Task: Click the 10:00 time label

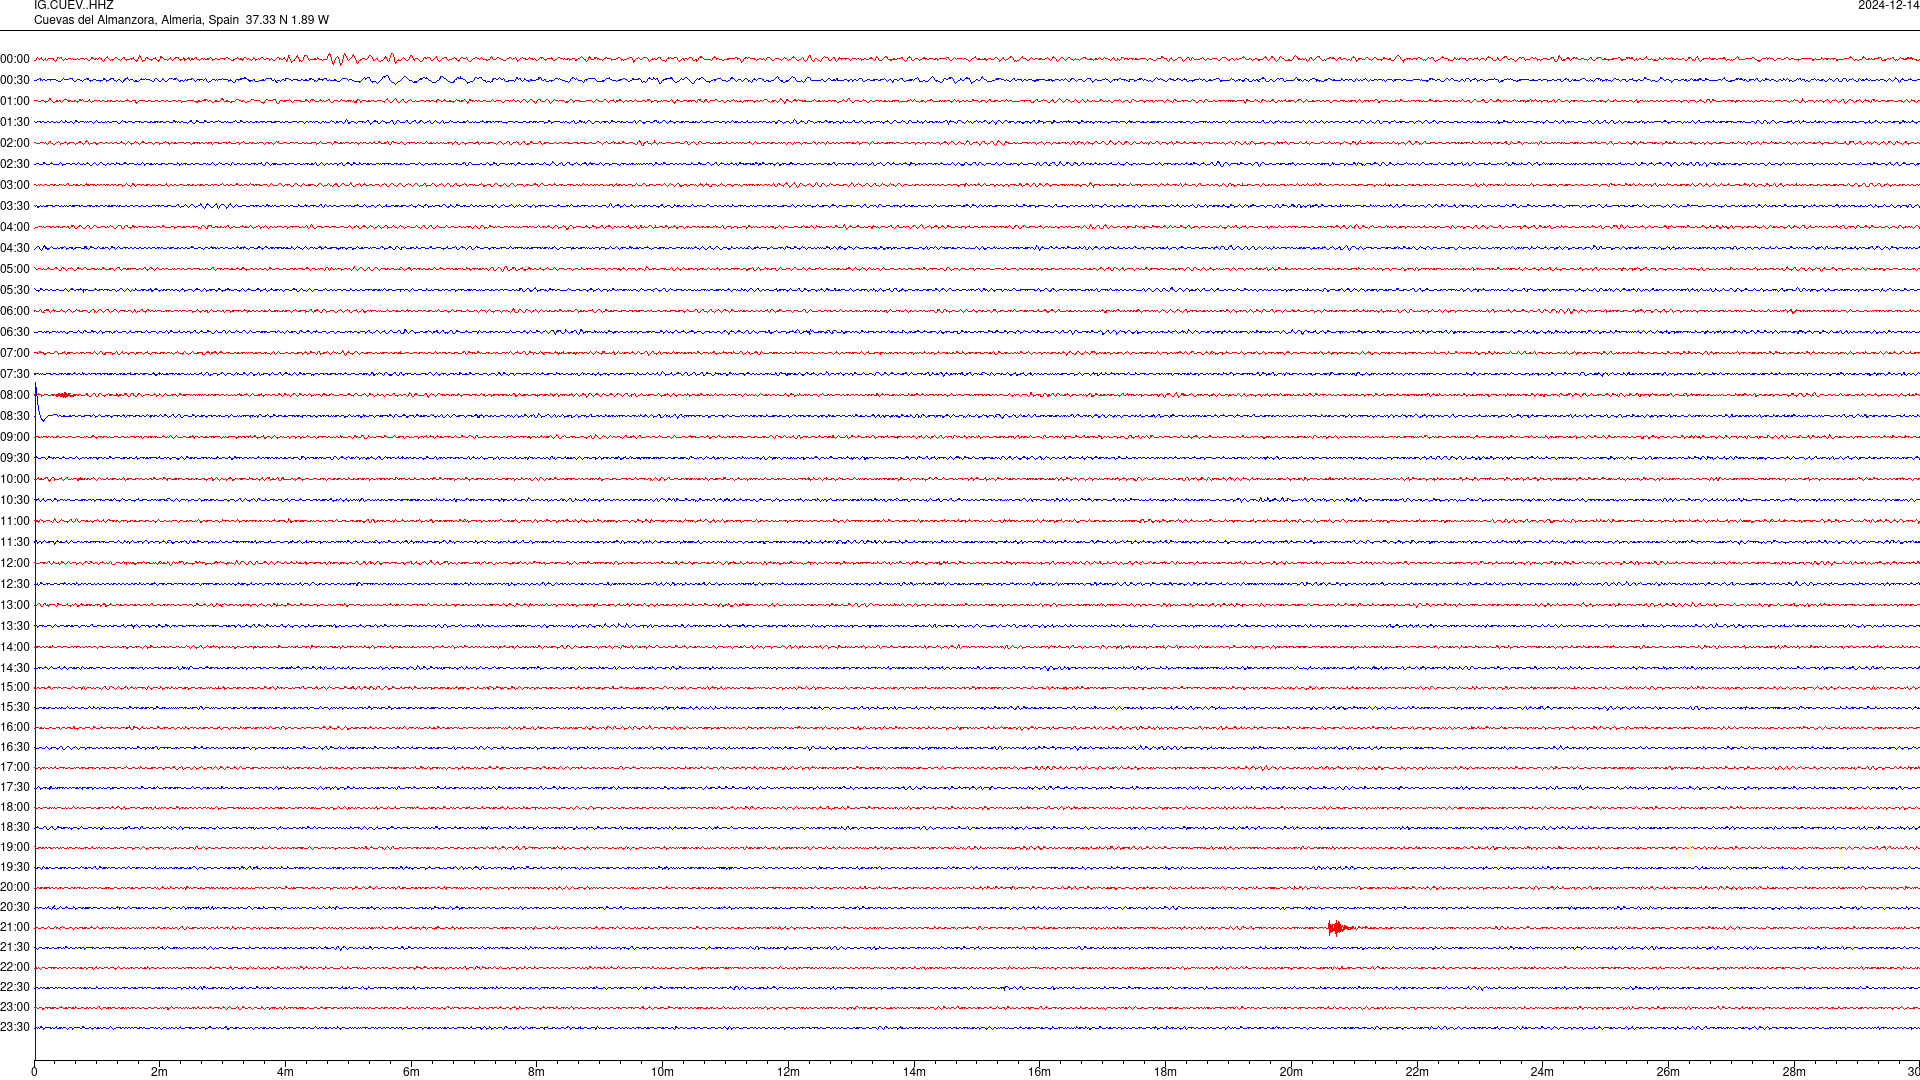Action: pyautogui.click(x=15, y=479)
